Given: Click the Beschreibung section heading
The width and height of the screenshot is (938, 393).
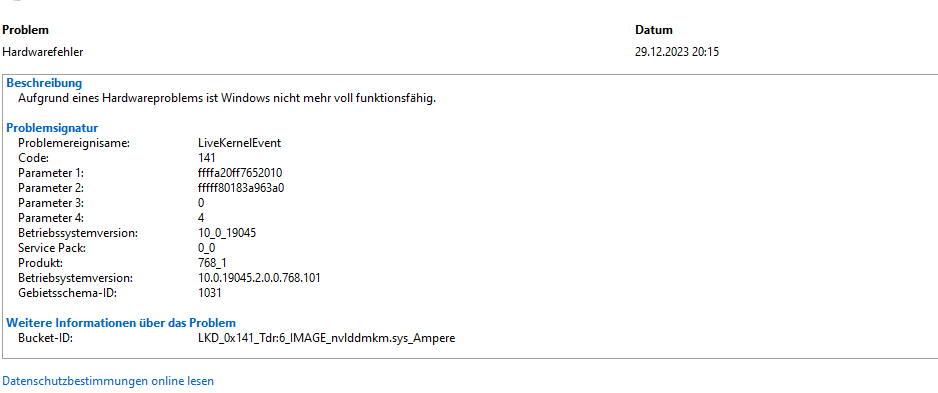Looking at the screenshot, I should [44, 83].
